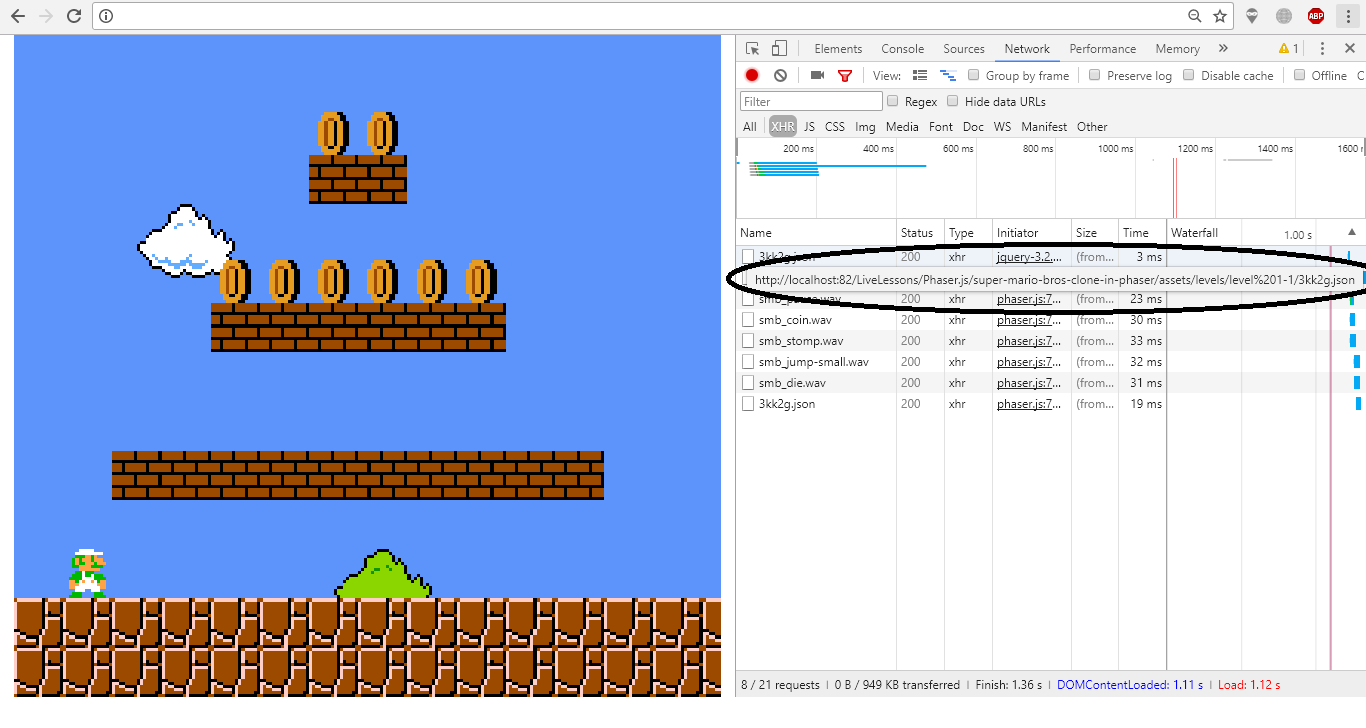
Task: Toggle the device toolbar icon
Action: point(779,49)
